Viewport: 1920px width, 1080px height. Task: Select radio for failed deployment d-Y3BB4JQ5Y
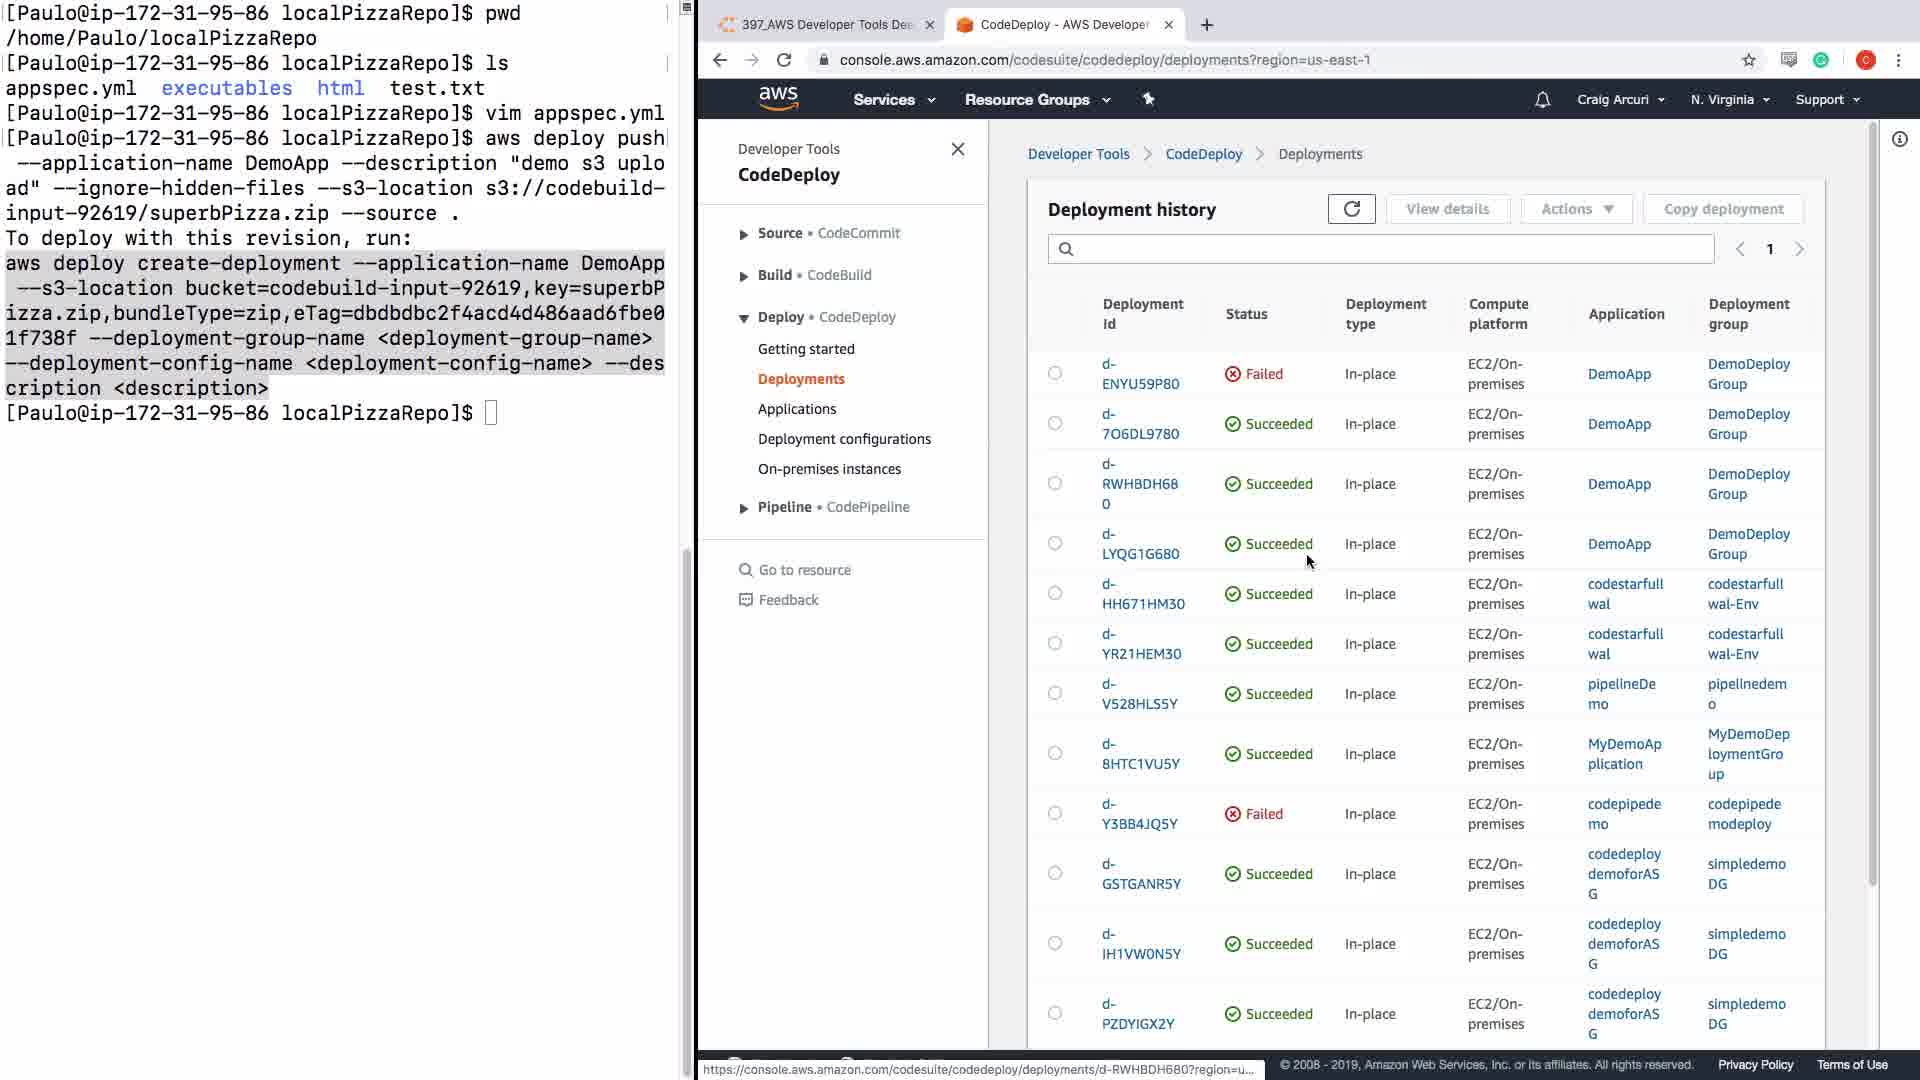(x=1055, y=813)
